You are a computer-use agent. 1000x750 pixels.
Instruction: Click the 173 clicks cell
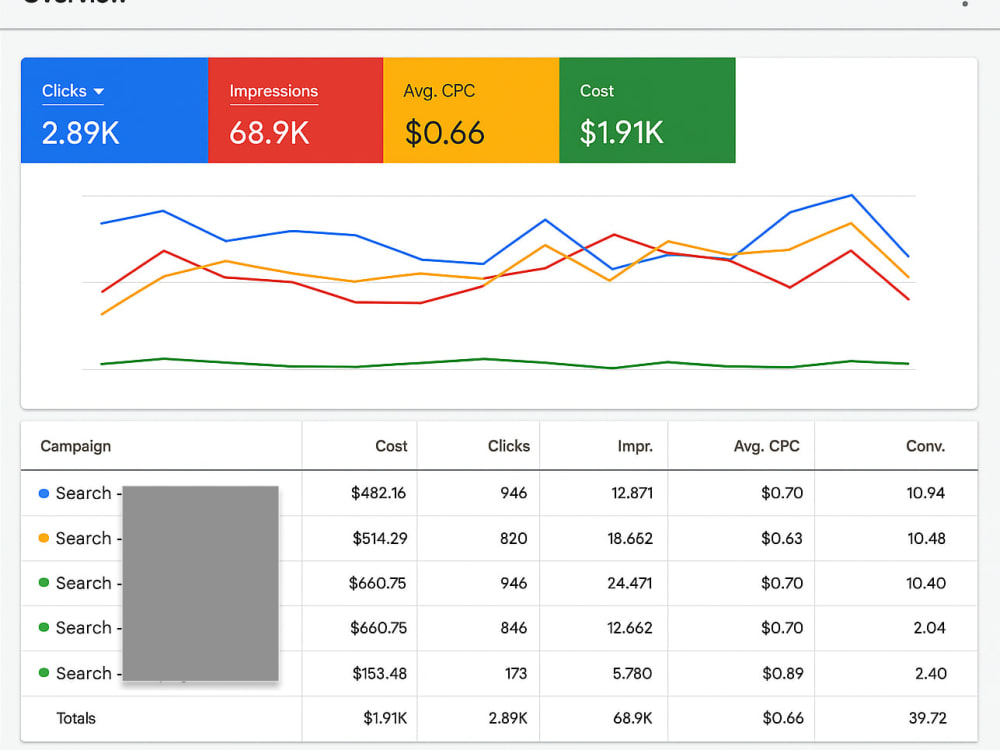[x=515, y=673]
